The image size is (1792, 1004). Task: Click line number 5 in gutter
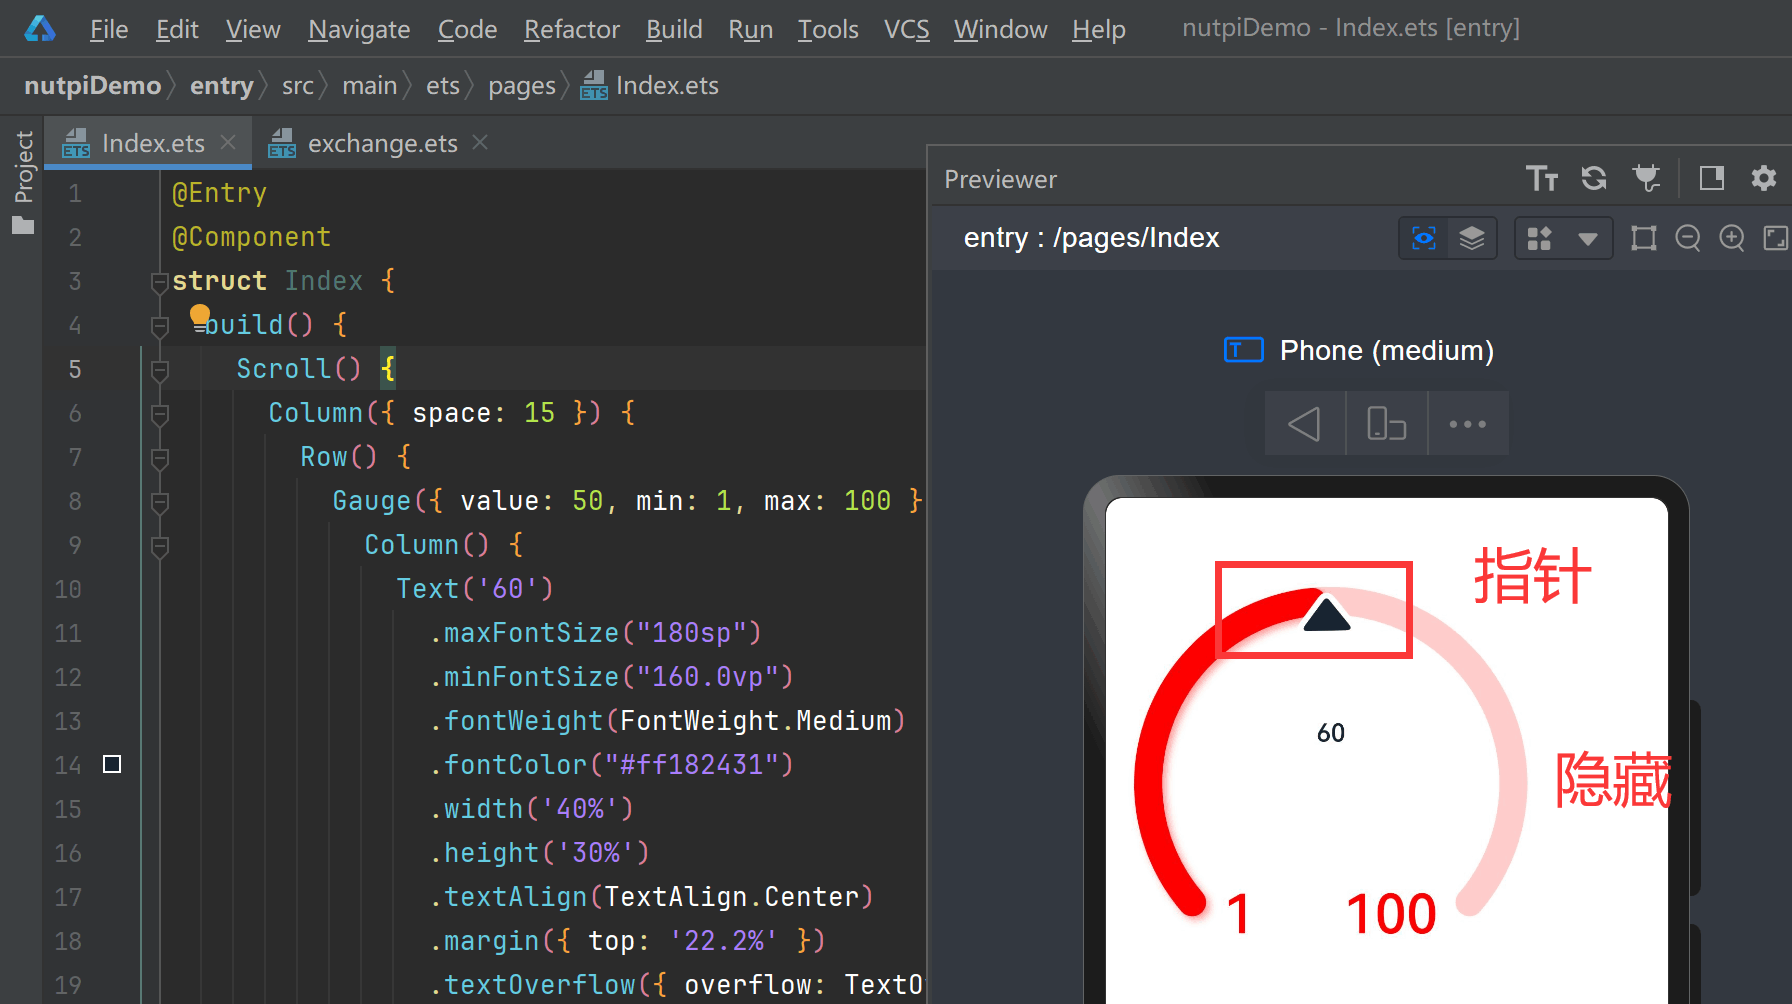[x=75, y=370]
